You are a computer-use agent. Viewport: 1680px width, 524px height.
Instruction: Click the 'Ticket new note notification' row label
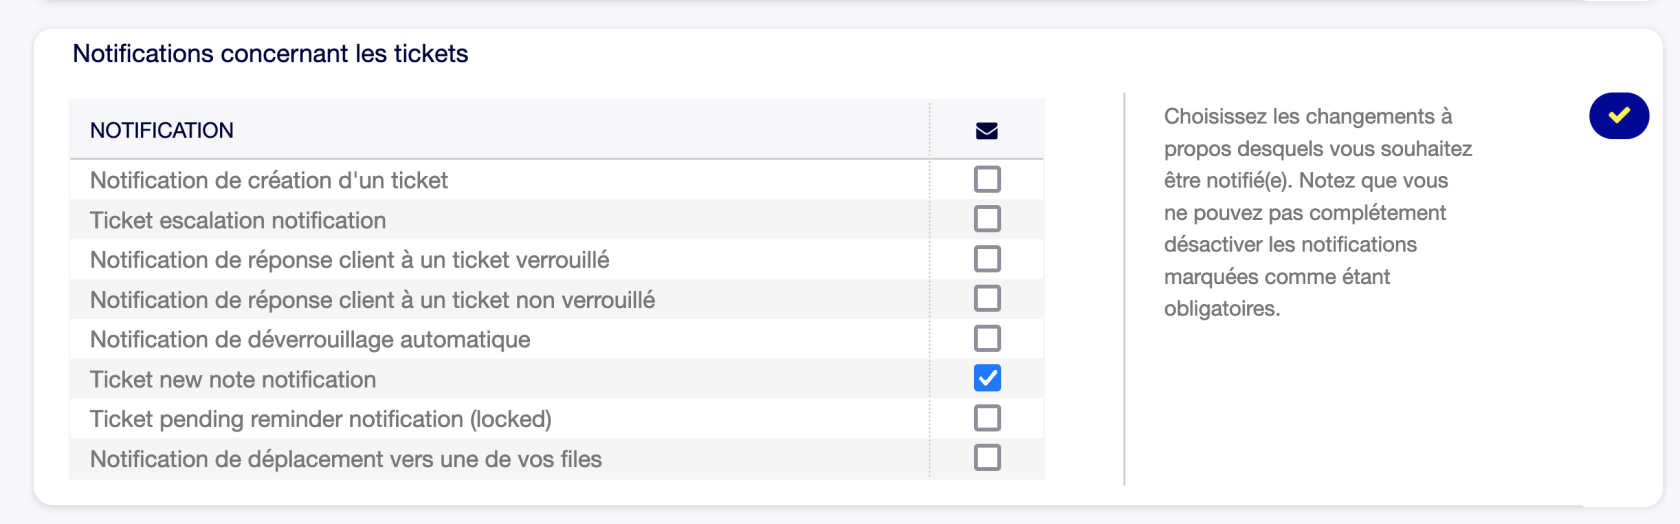click(x=233, y=380)
